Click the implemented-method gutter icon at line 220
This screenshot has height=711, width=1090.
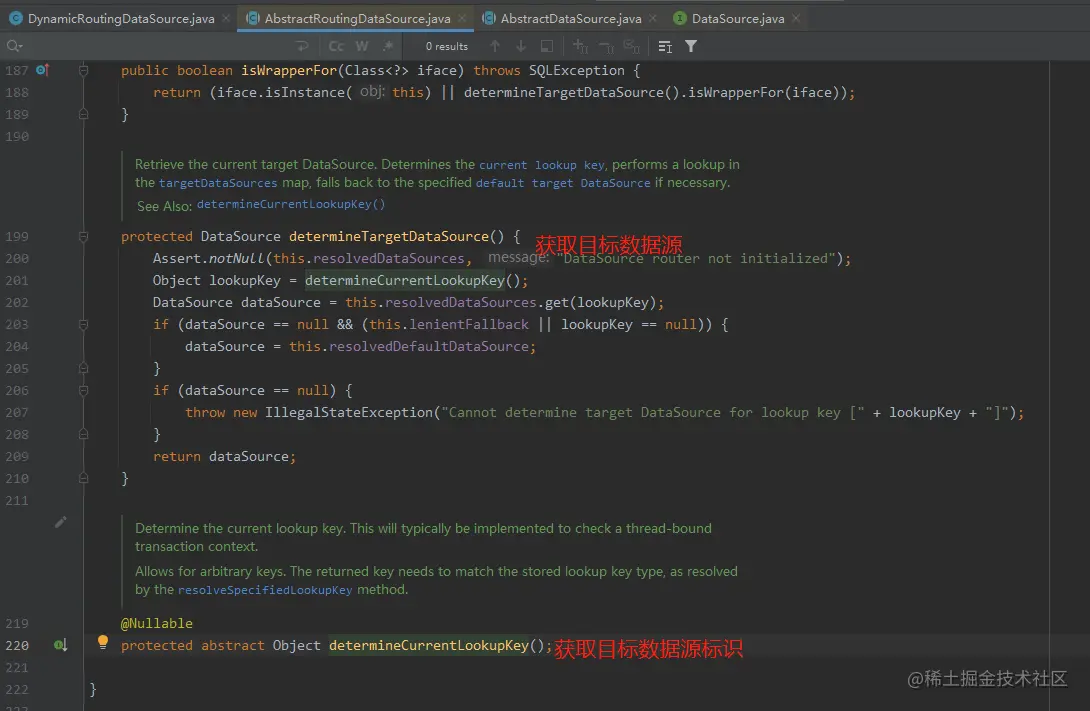tap(60, 645)
